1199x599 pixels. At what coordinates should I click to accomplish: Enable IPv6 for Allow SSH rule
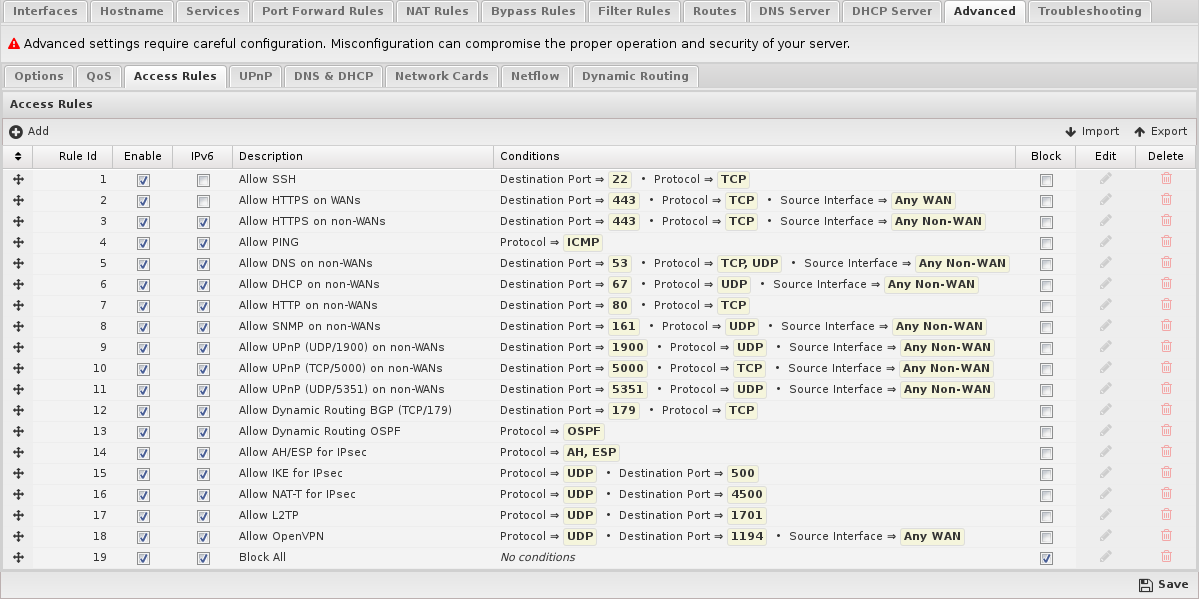(x=203, y=181)
